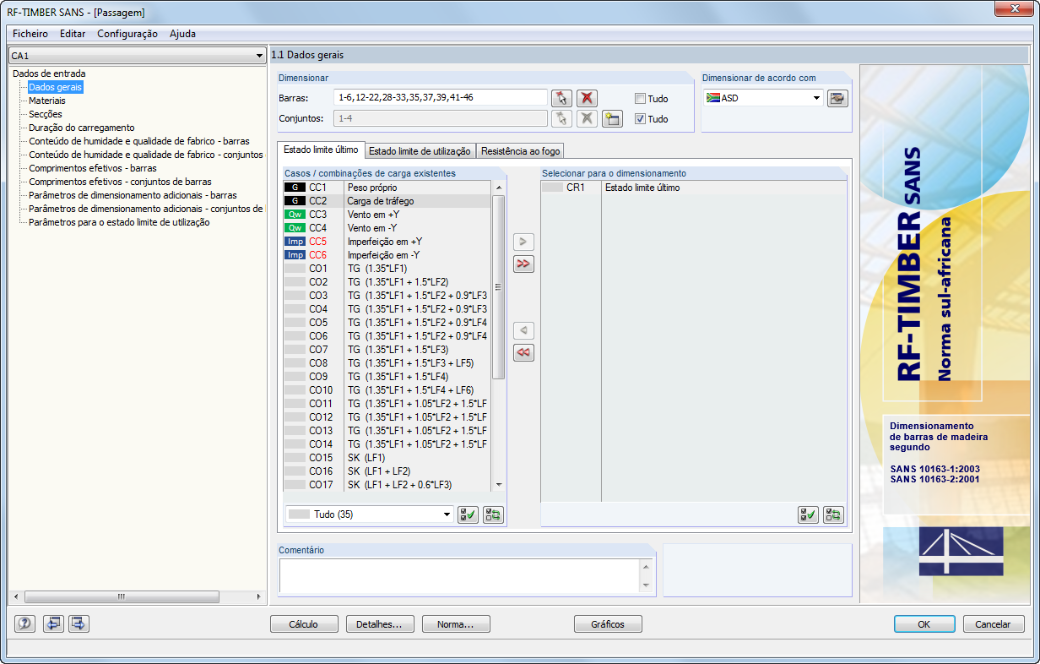Invert selection icon under existing load cases
This screenshot has height=664, width=1040.
pyautogui.click(x=493, y=515)
